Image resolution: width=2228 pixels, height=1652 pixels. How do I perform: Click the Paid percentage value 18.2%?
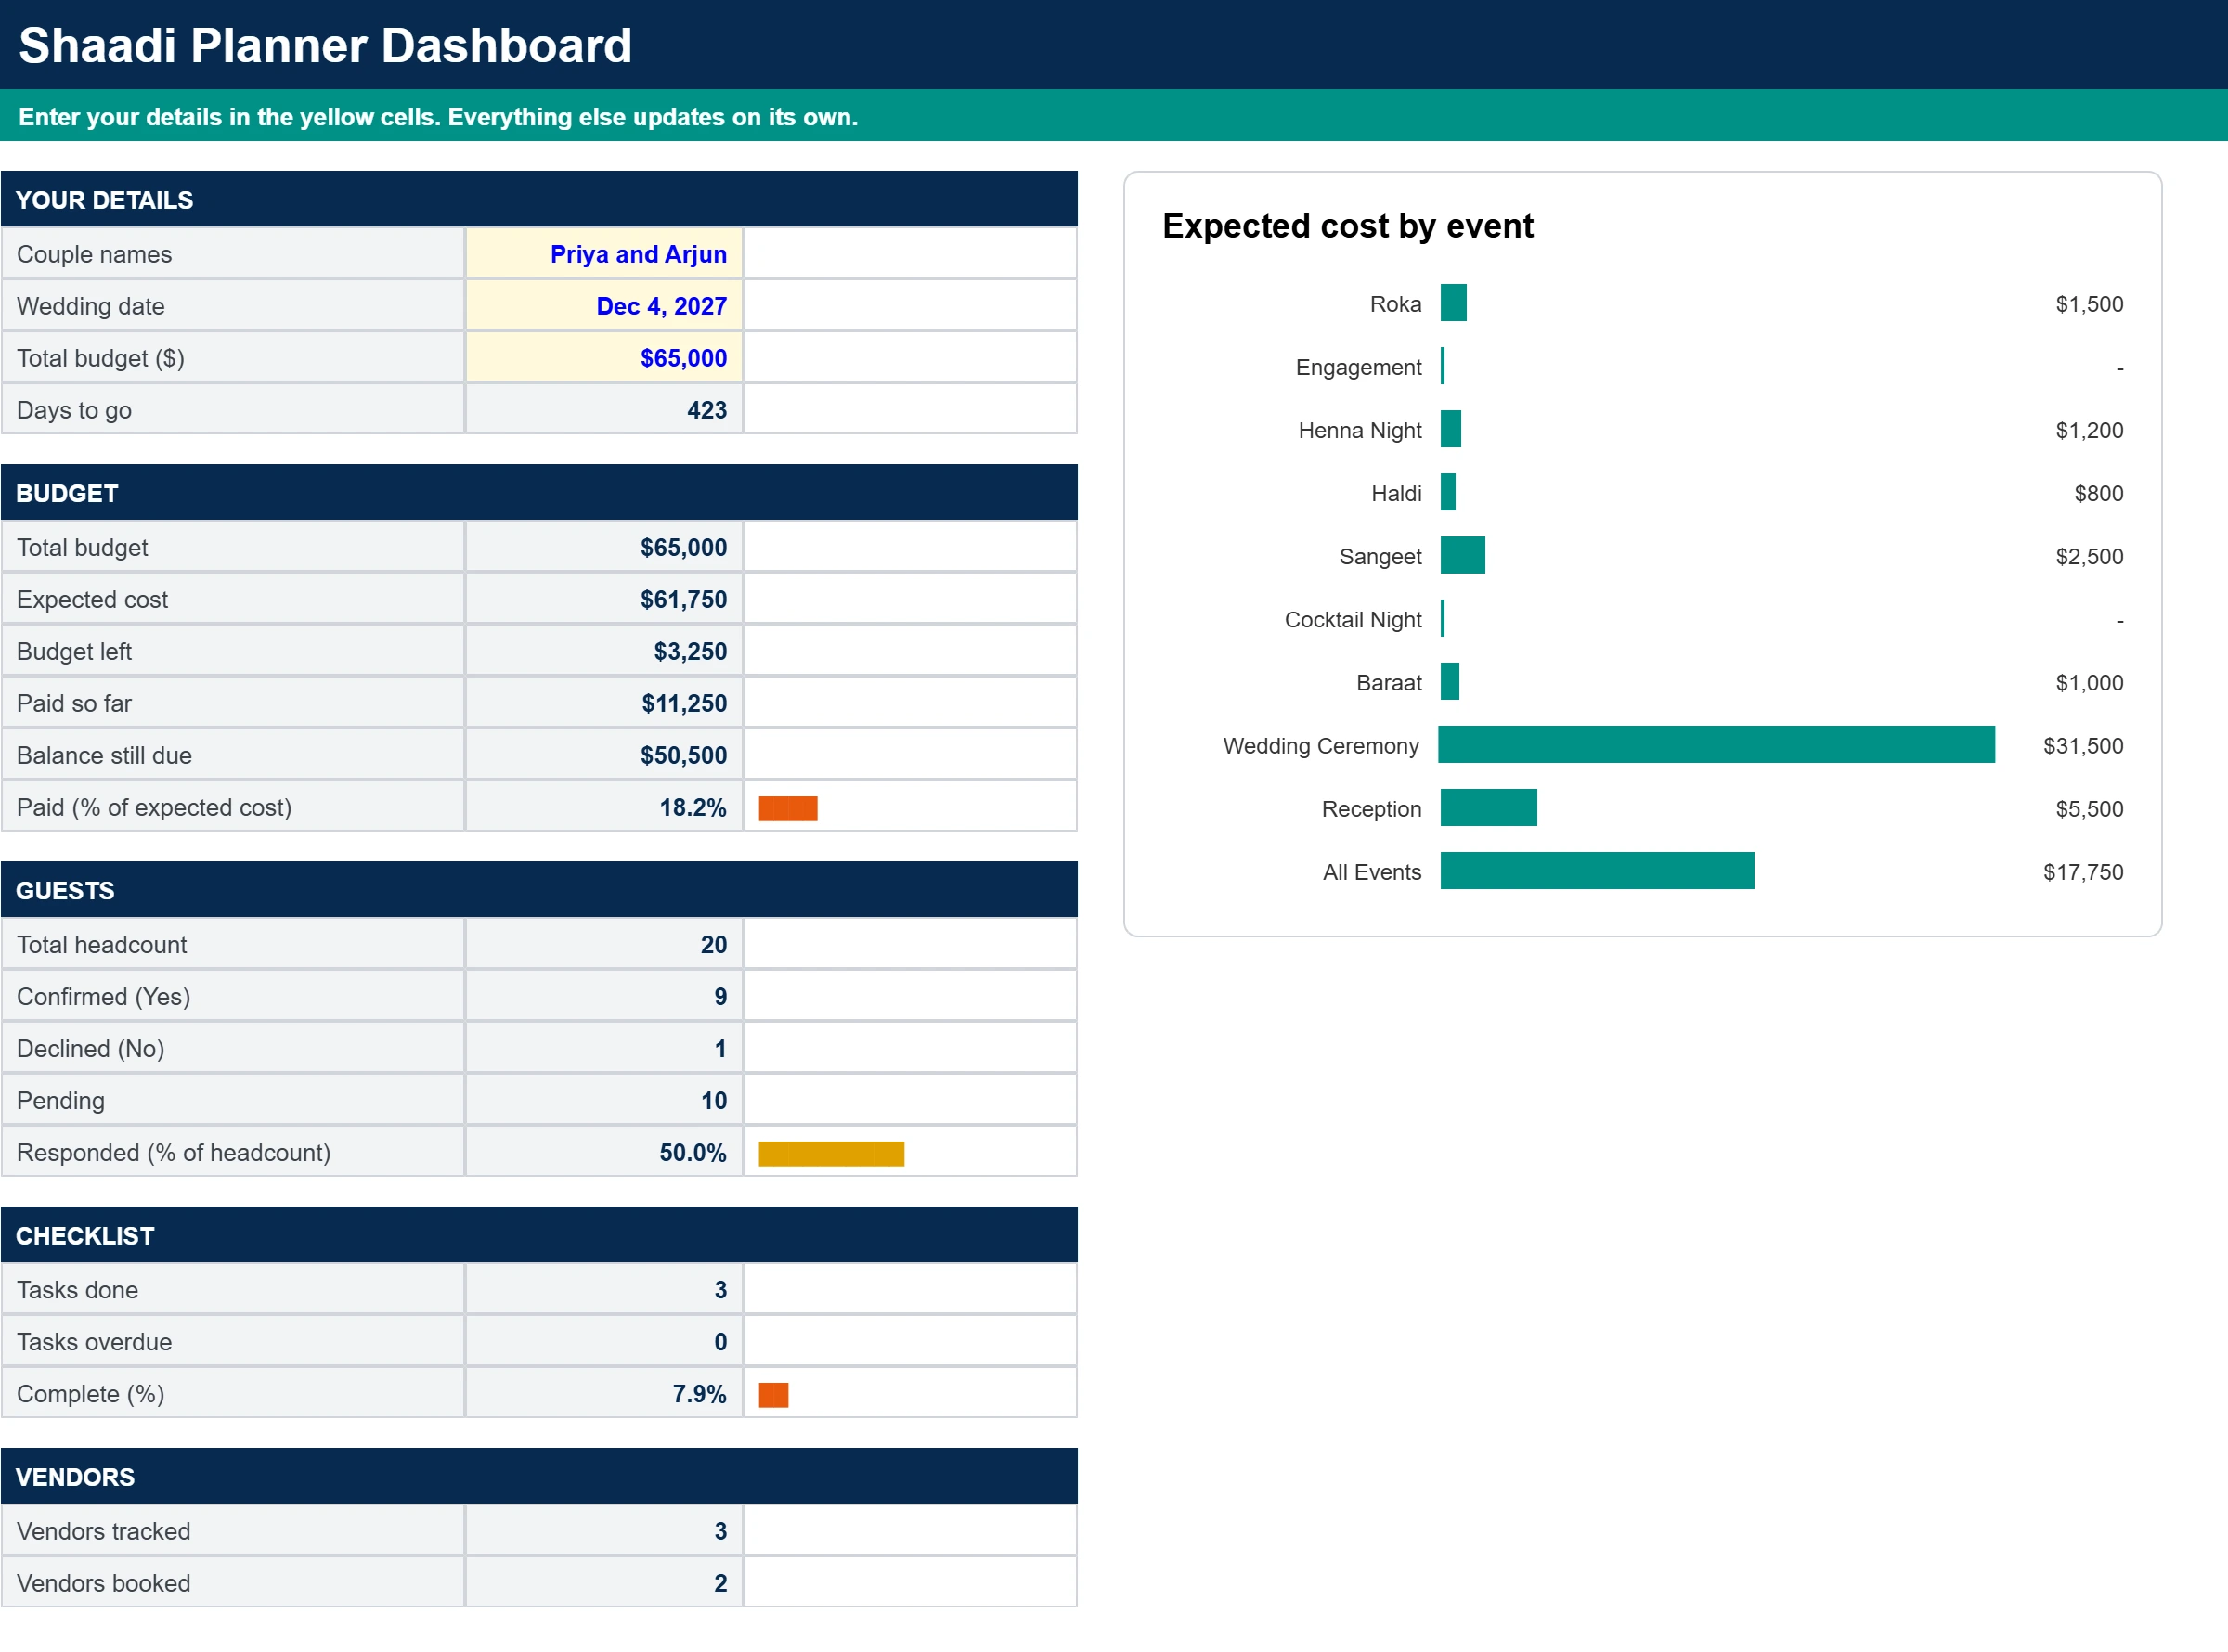point(604,807)
